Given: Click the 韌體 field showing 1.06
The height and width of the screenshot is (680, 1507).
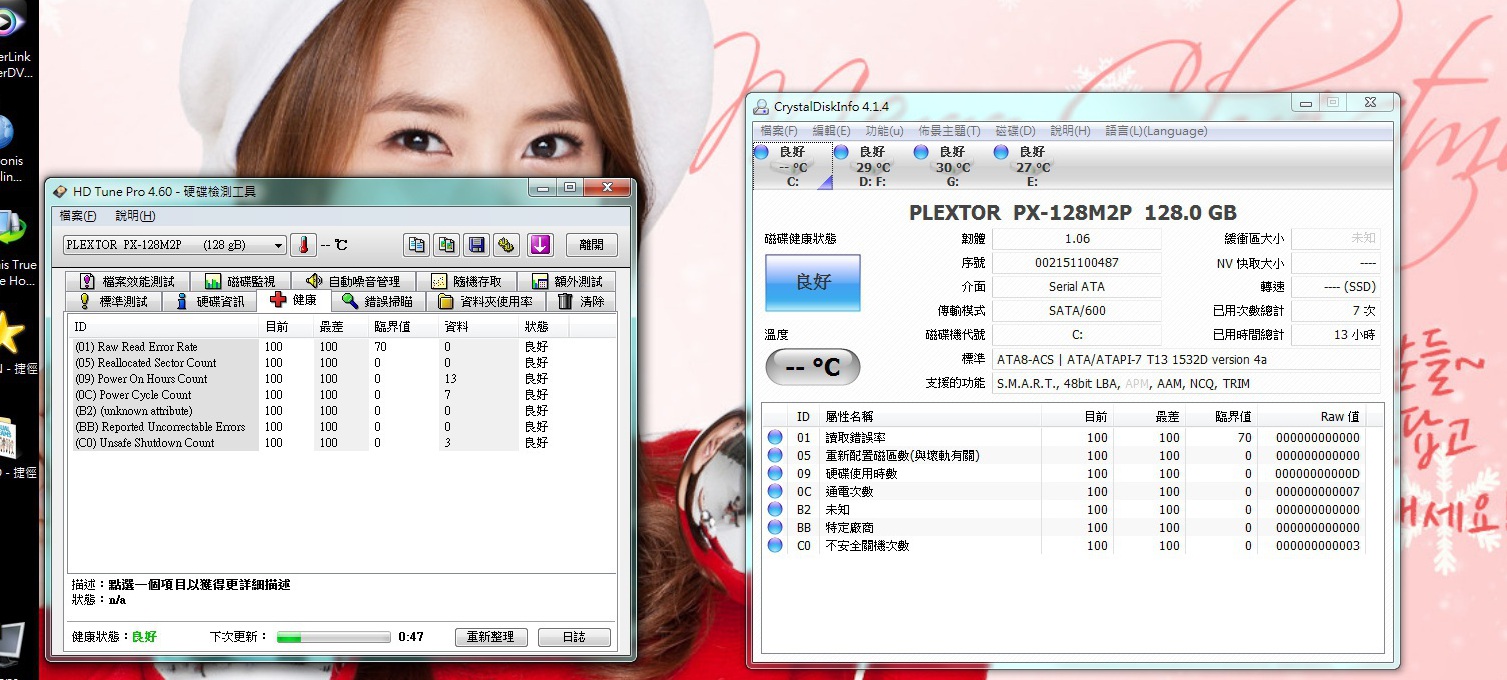Looking at the screenshot, I should tap(1077, 239).
